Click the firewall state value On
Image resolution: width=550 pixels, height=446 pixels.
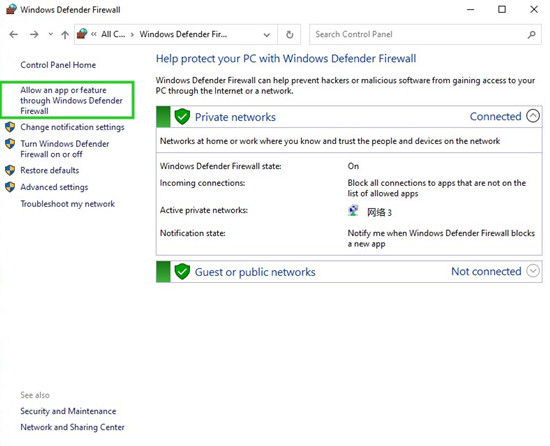353,166
